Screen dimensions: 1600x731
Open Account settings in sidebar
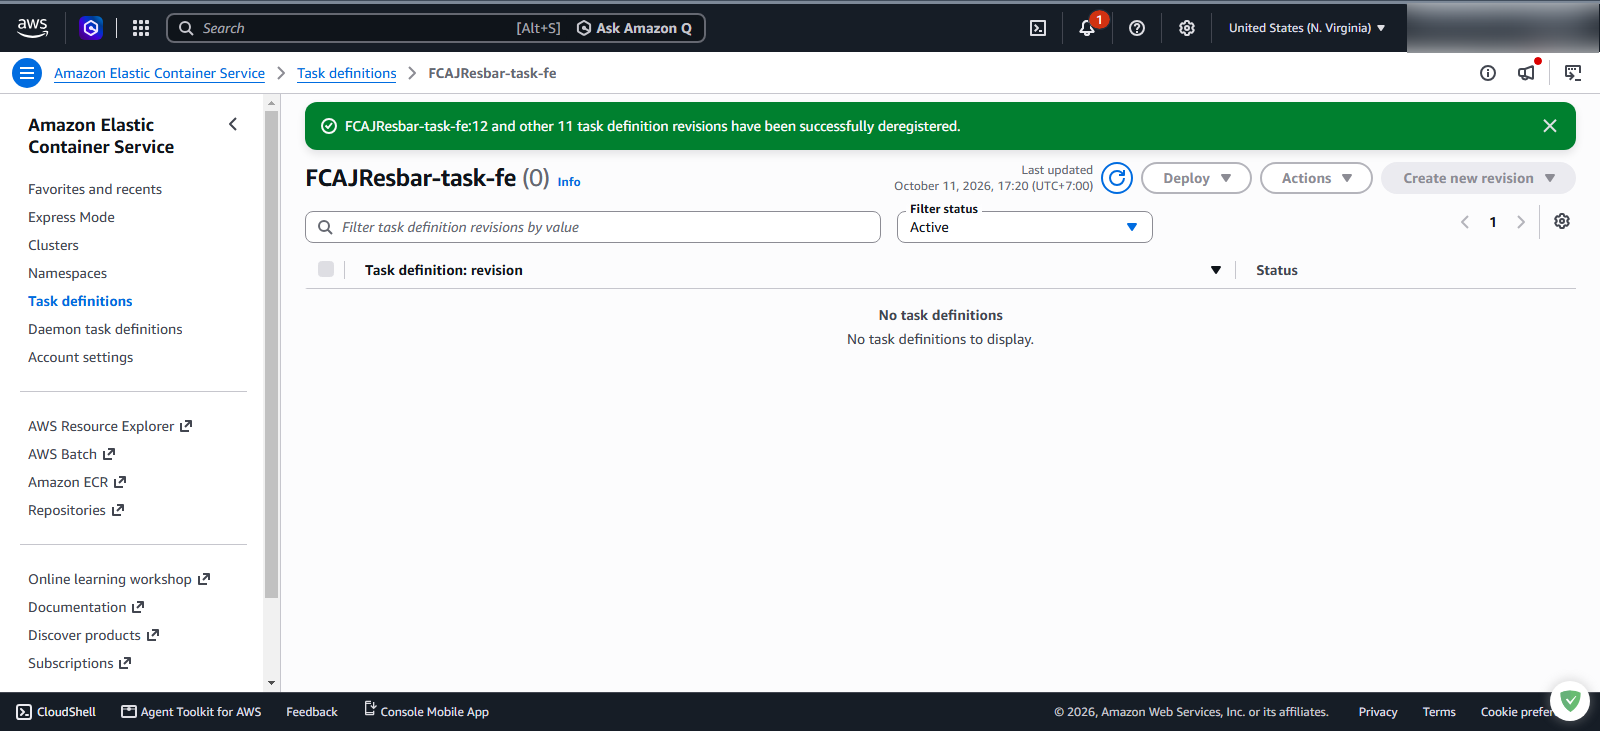pos(80,357)
